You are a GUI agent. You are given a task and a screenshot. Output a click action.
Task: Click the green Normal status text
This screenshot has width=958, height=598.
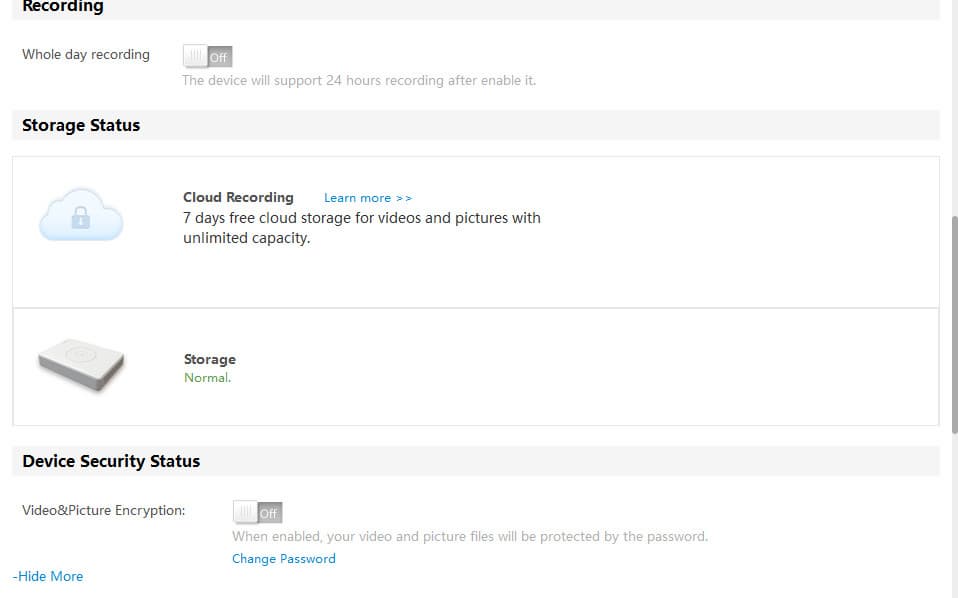(x=207, y=378)
